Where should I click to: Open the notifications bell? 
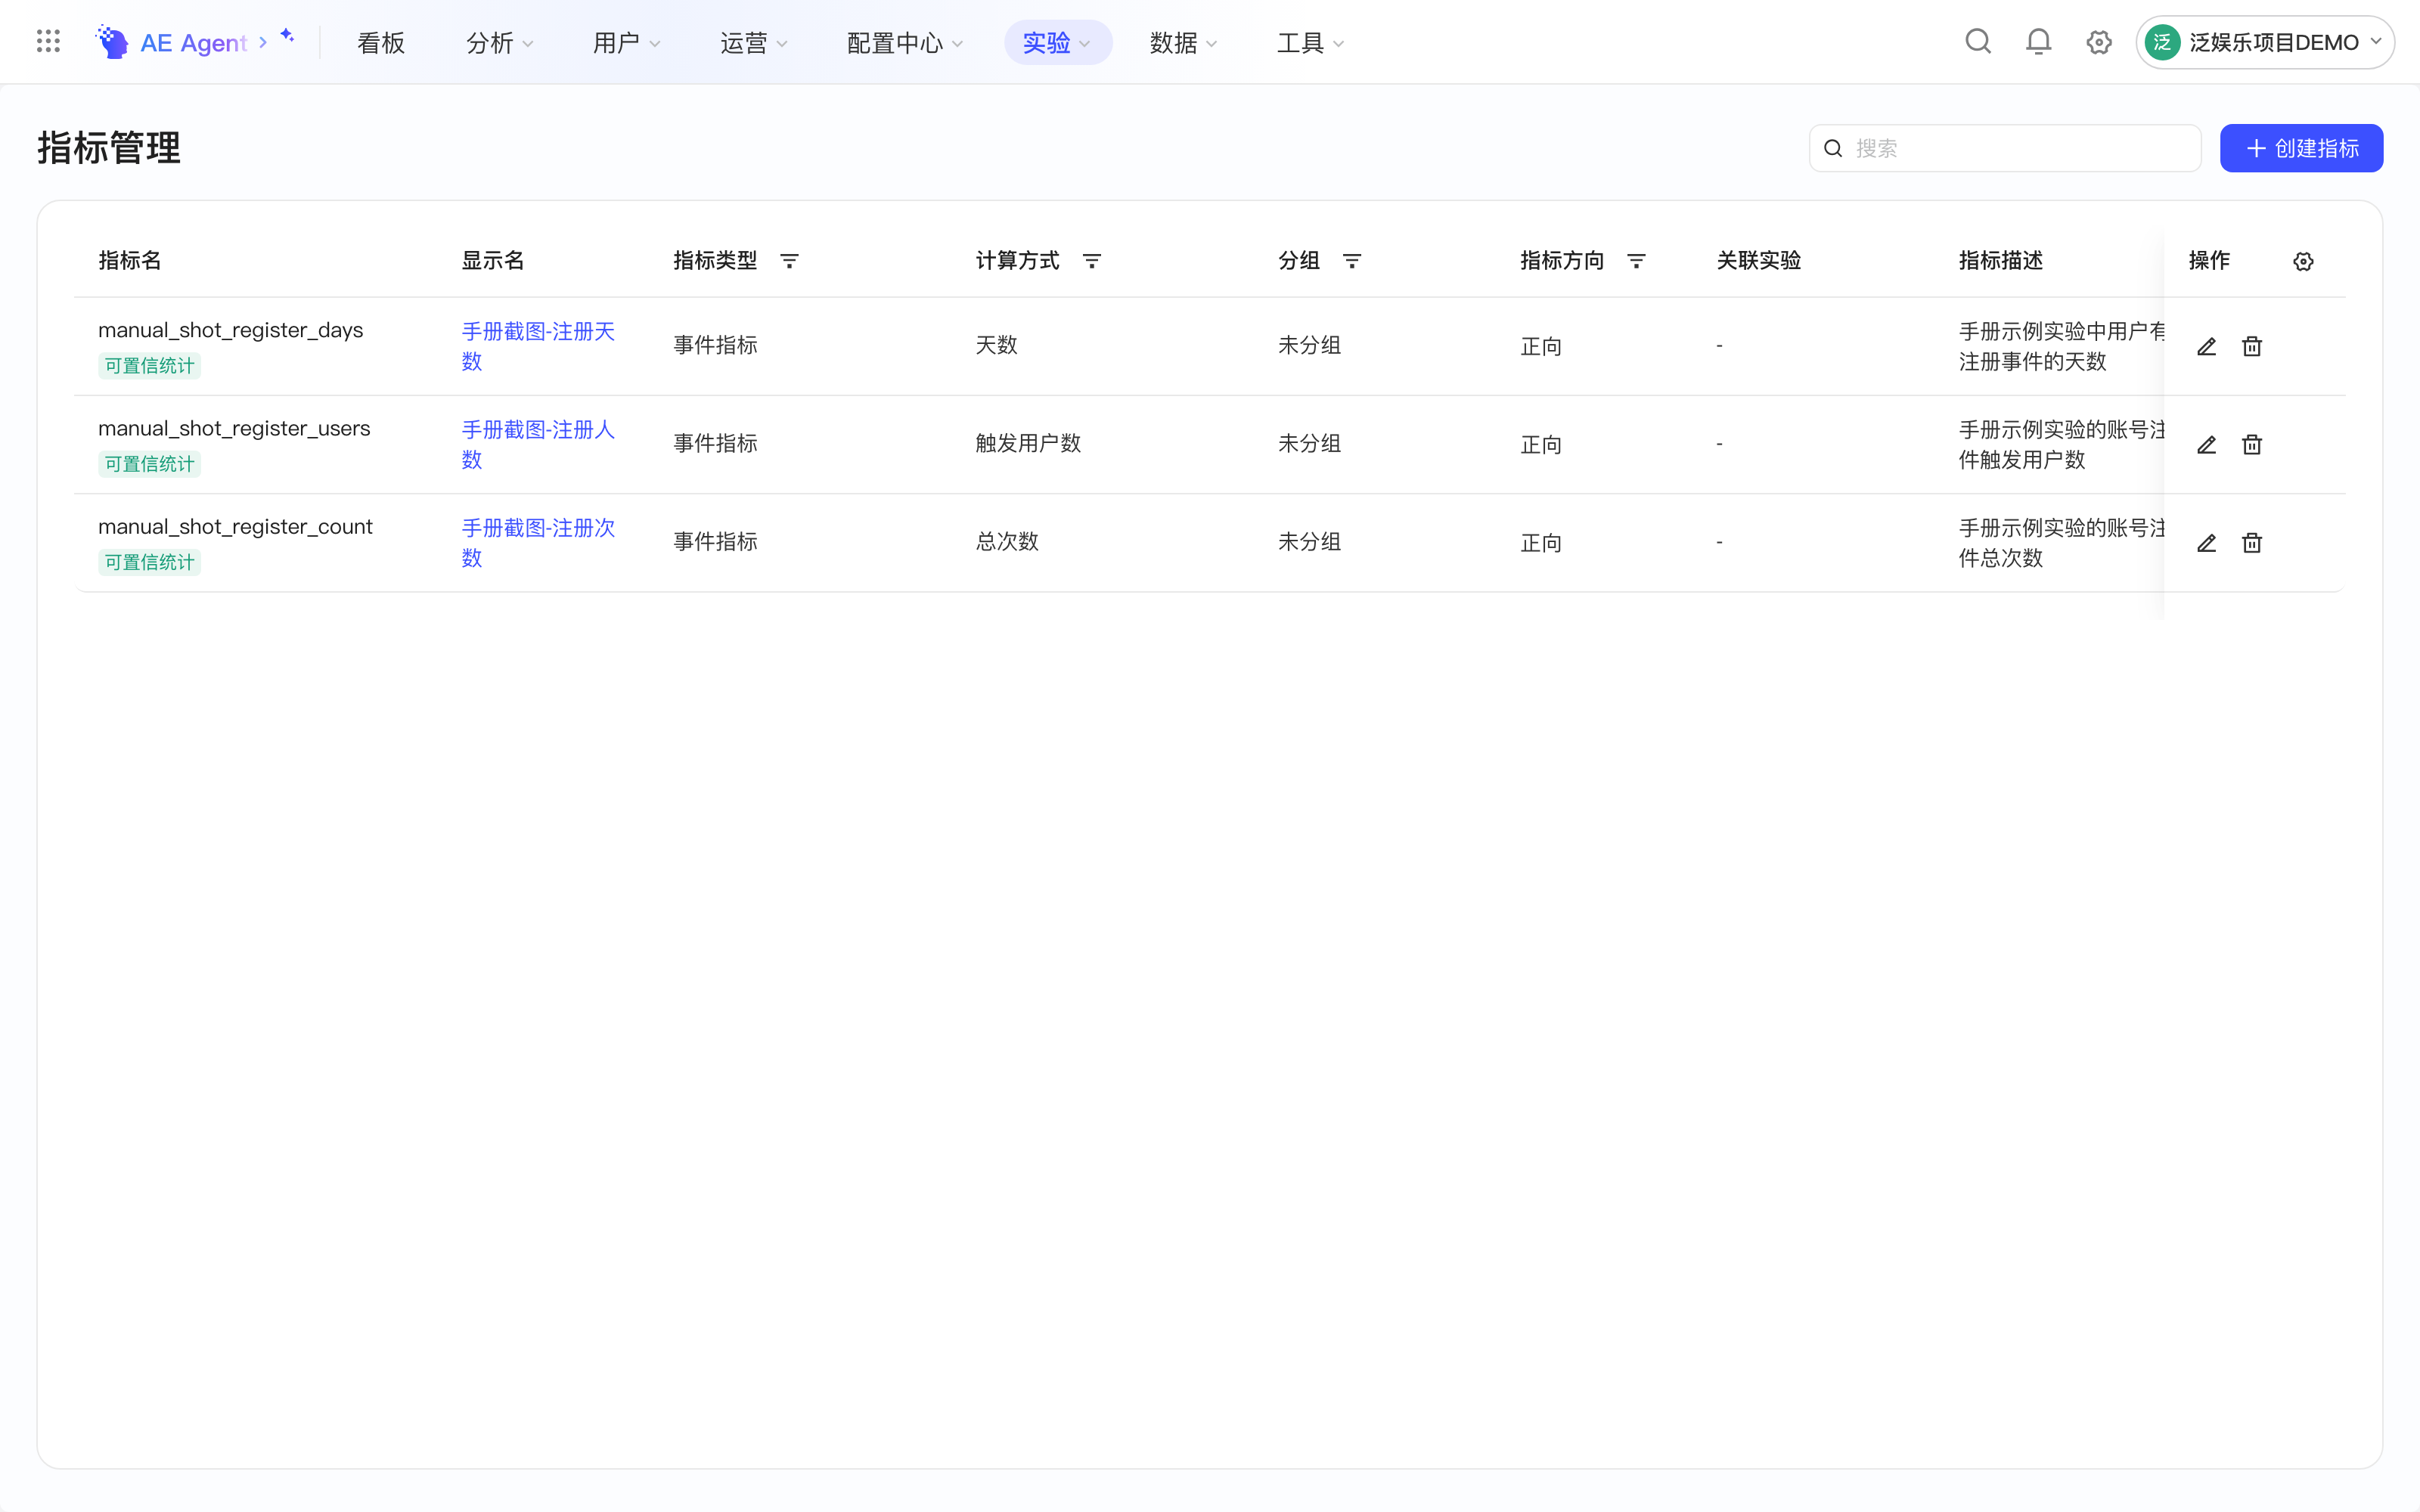pos(2038,42)
